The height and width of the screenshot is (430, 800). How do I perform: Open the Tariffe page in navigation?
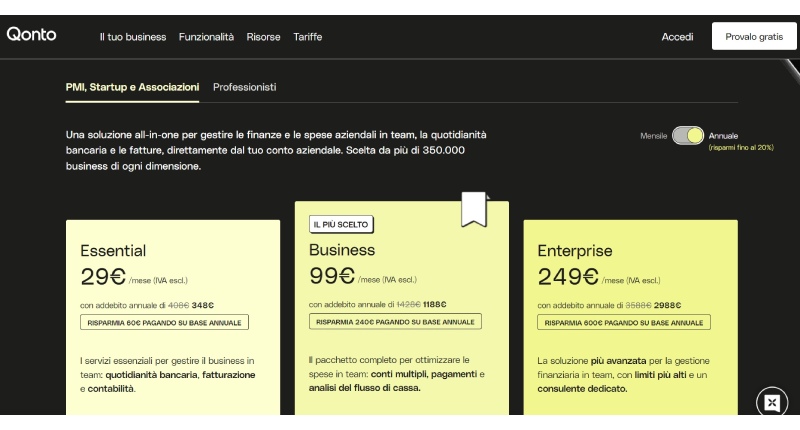click(x=308, y=37)
